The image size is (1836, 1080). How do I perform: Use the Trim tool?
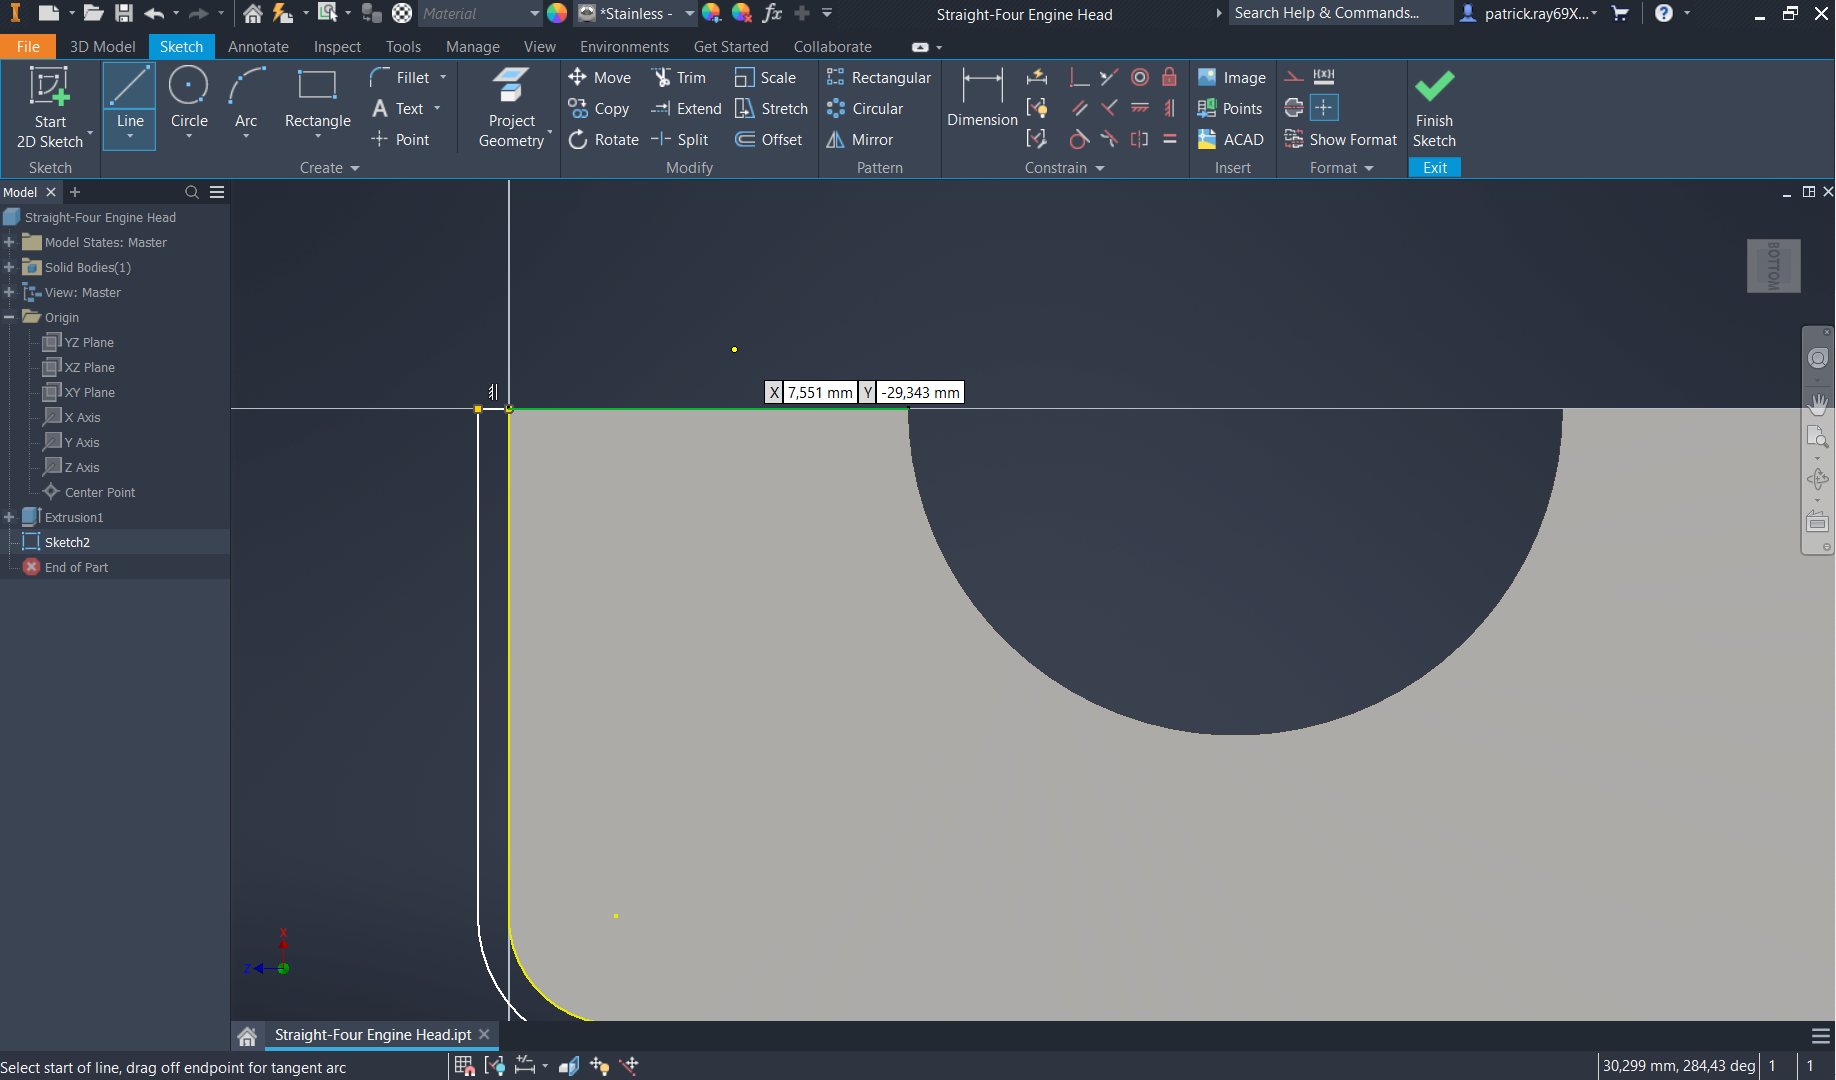click(679, 77)
